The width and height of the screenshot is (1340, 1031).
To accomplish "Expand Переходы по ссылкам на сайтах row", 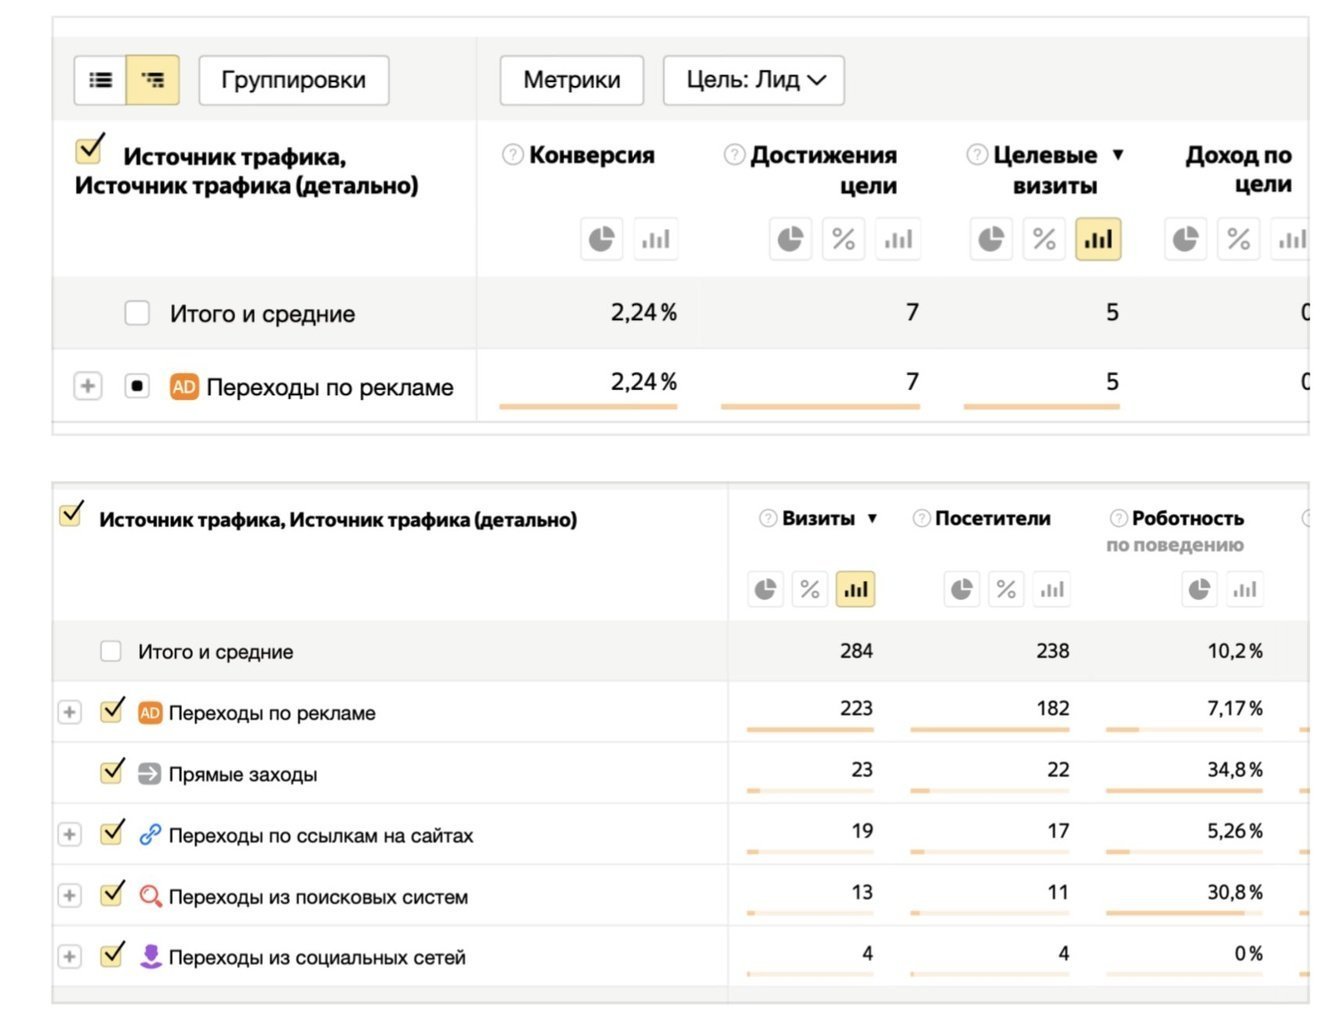I will click(x=69, y=834).
